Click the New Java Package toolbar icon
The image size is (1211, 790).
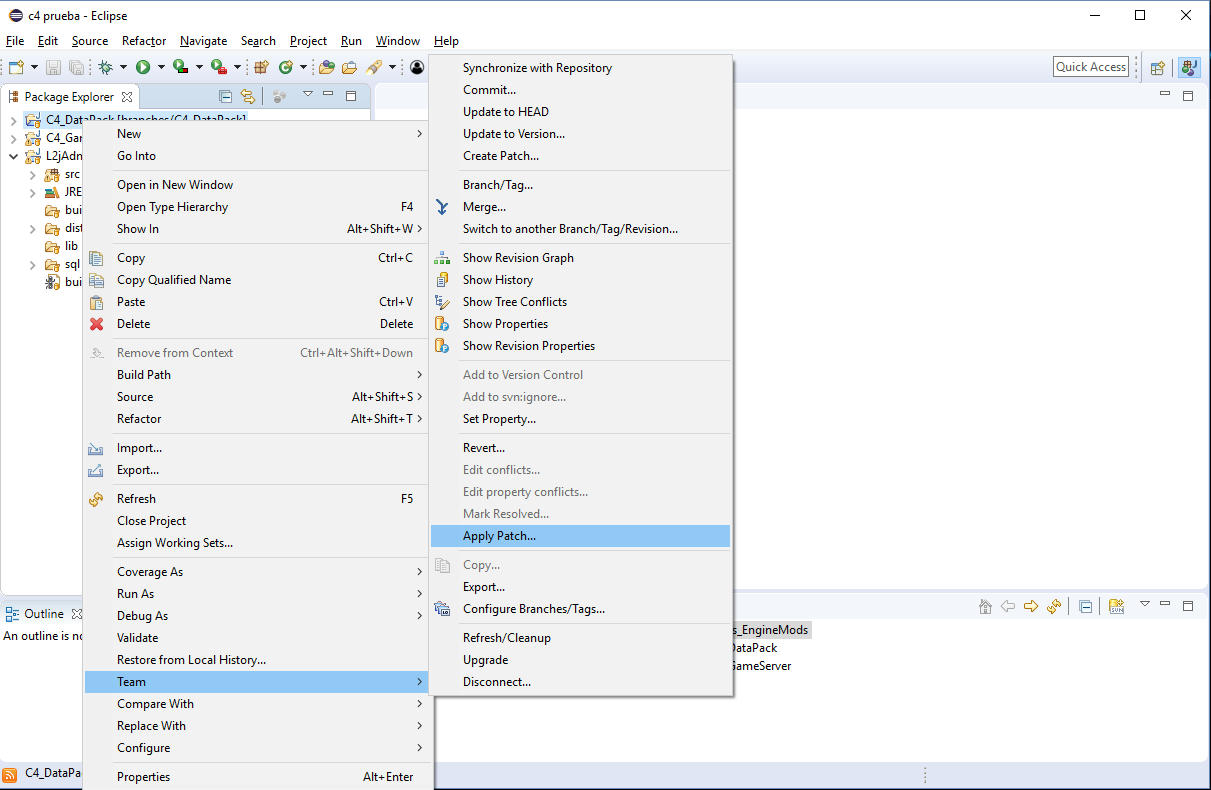coord(261,67)
